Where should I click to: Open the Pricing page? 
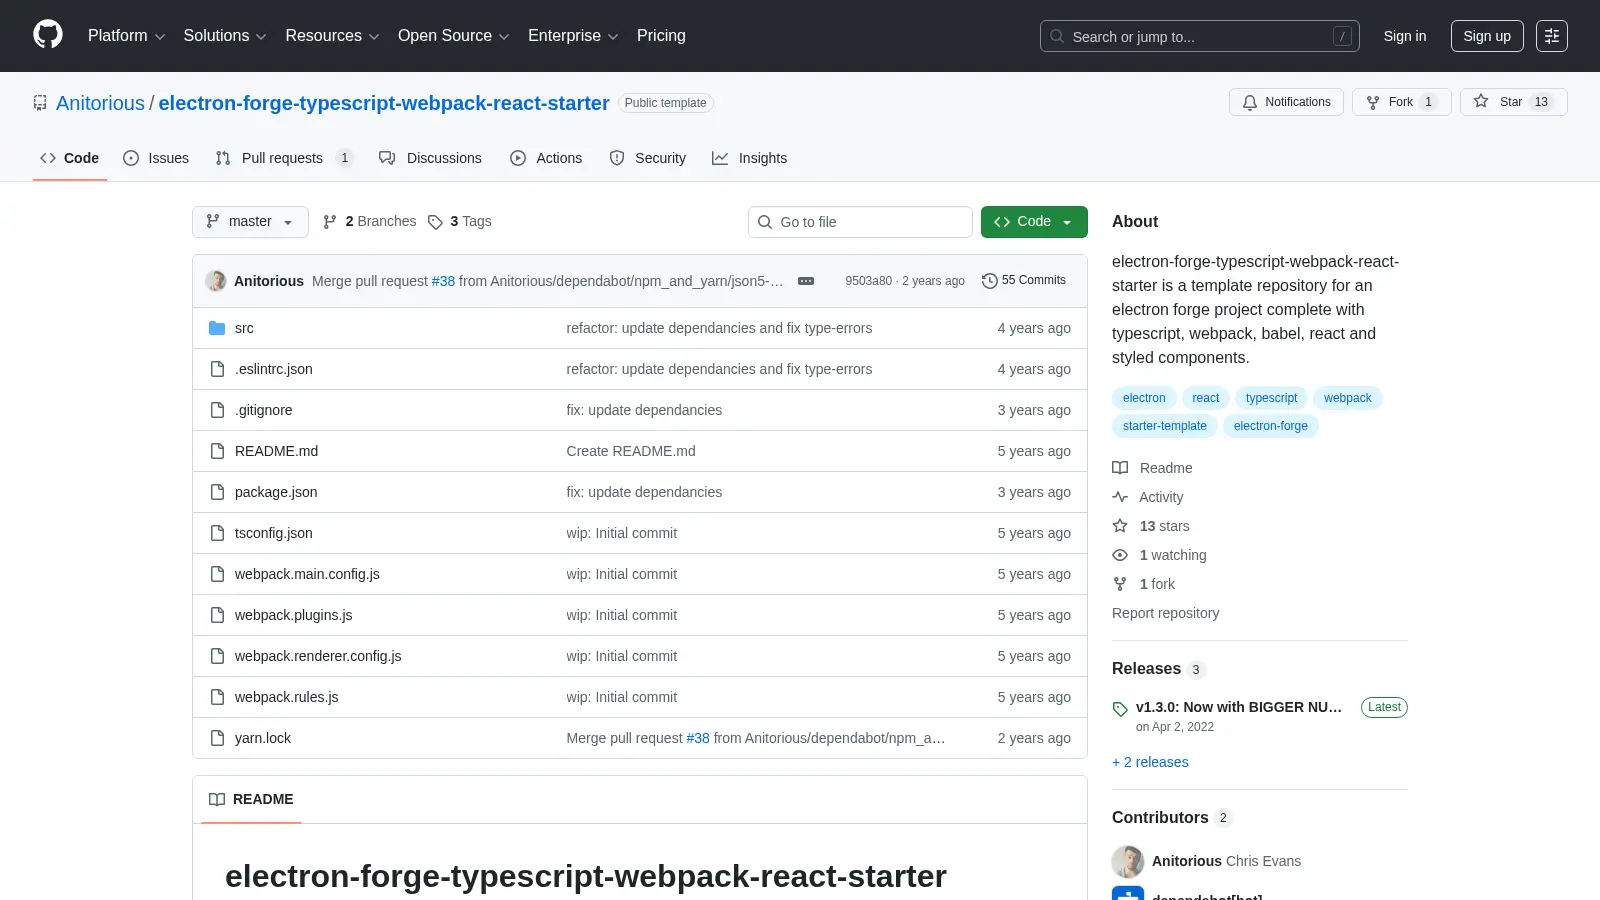(661, 36)
